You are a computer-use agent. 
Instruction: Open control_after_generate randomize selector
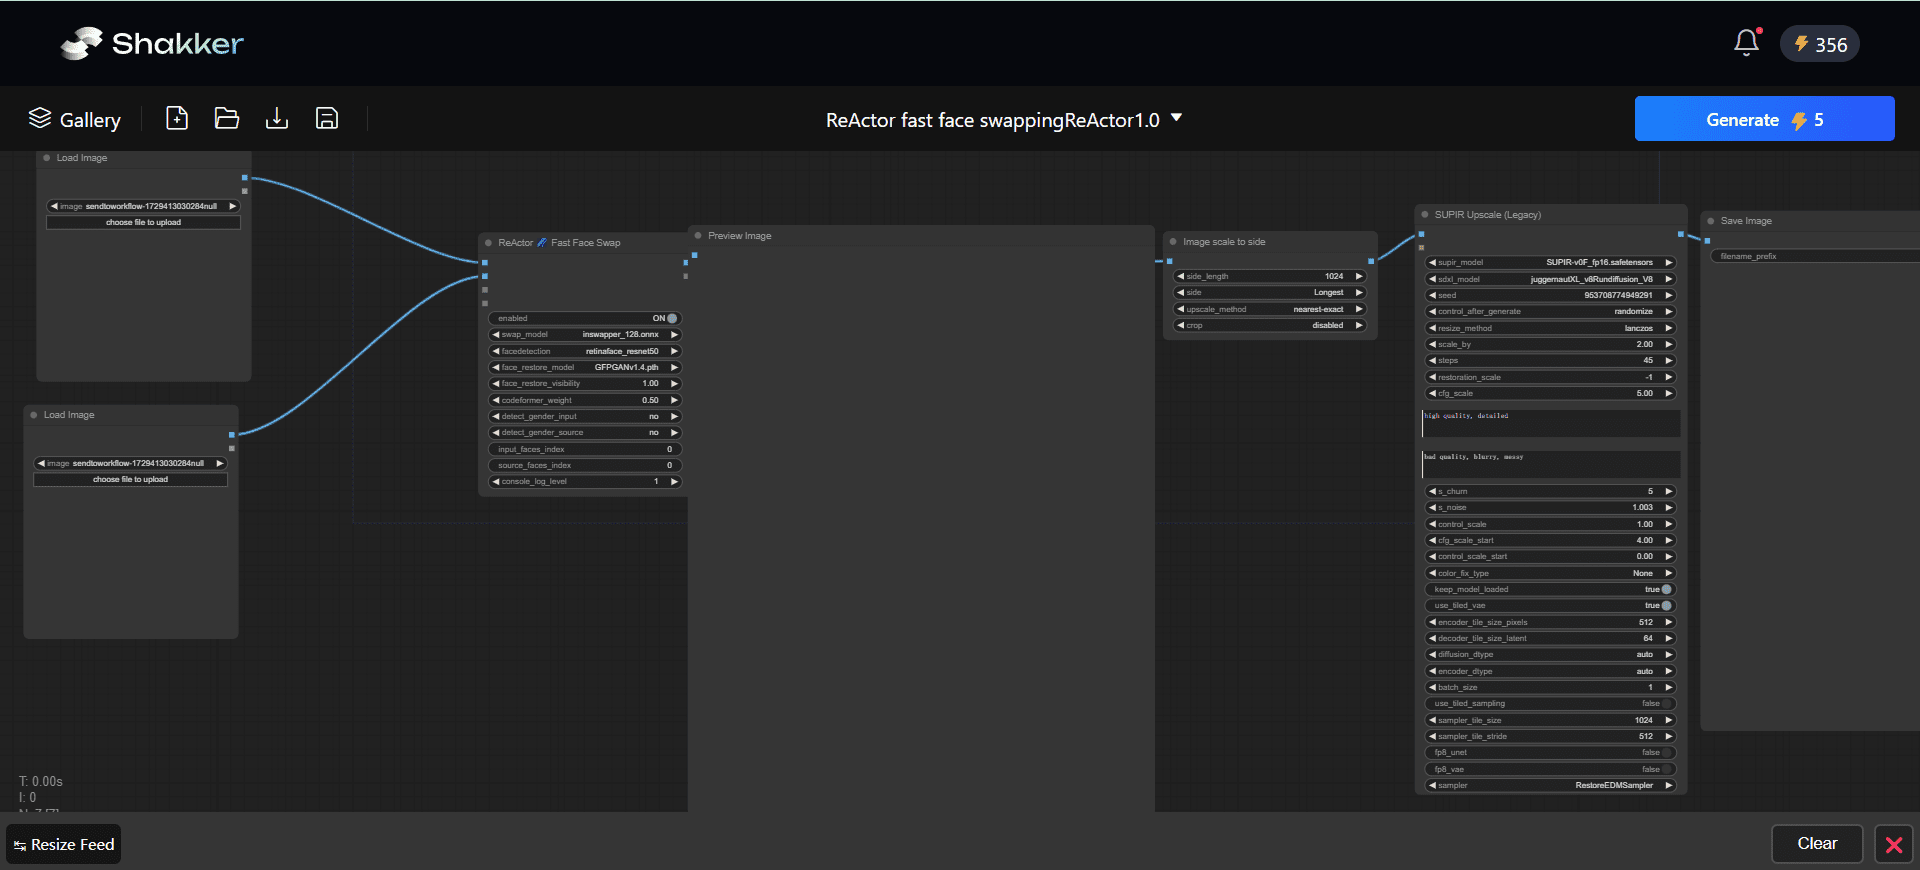(1551, 311)
